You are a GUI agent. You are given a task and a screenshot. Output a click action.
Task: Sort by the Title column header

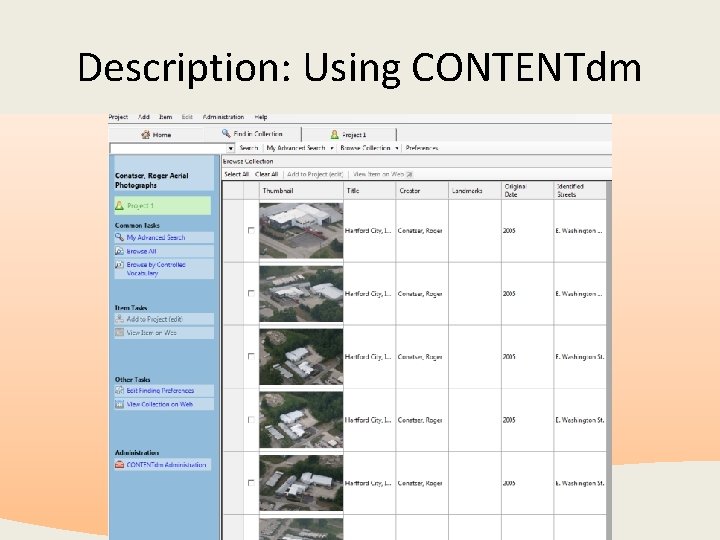click(x=369, y=191)
